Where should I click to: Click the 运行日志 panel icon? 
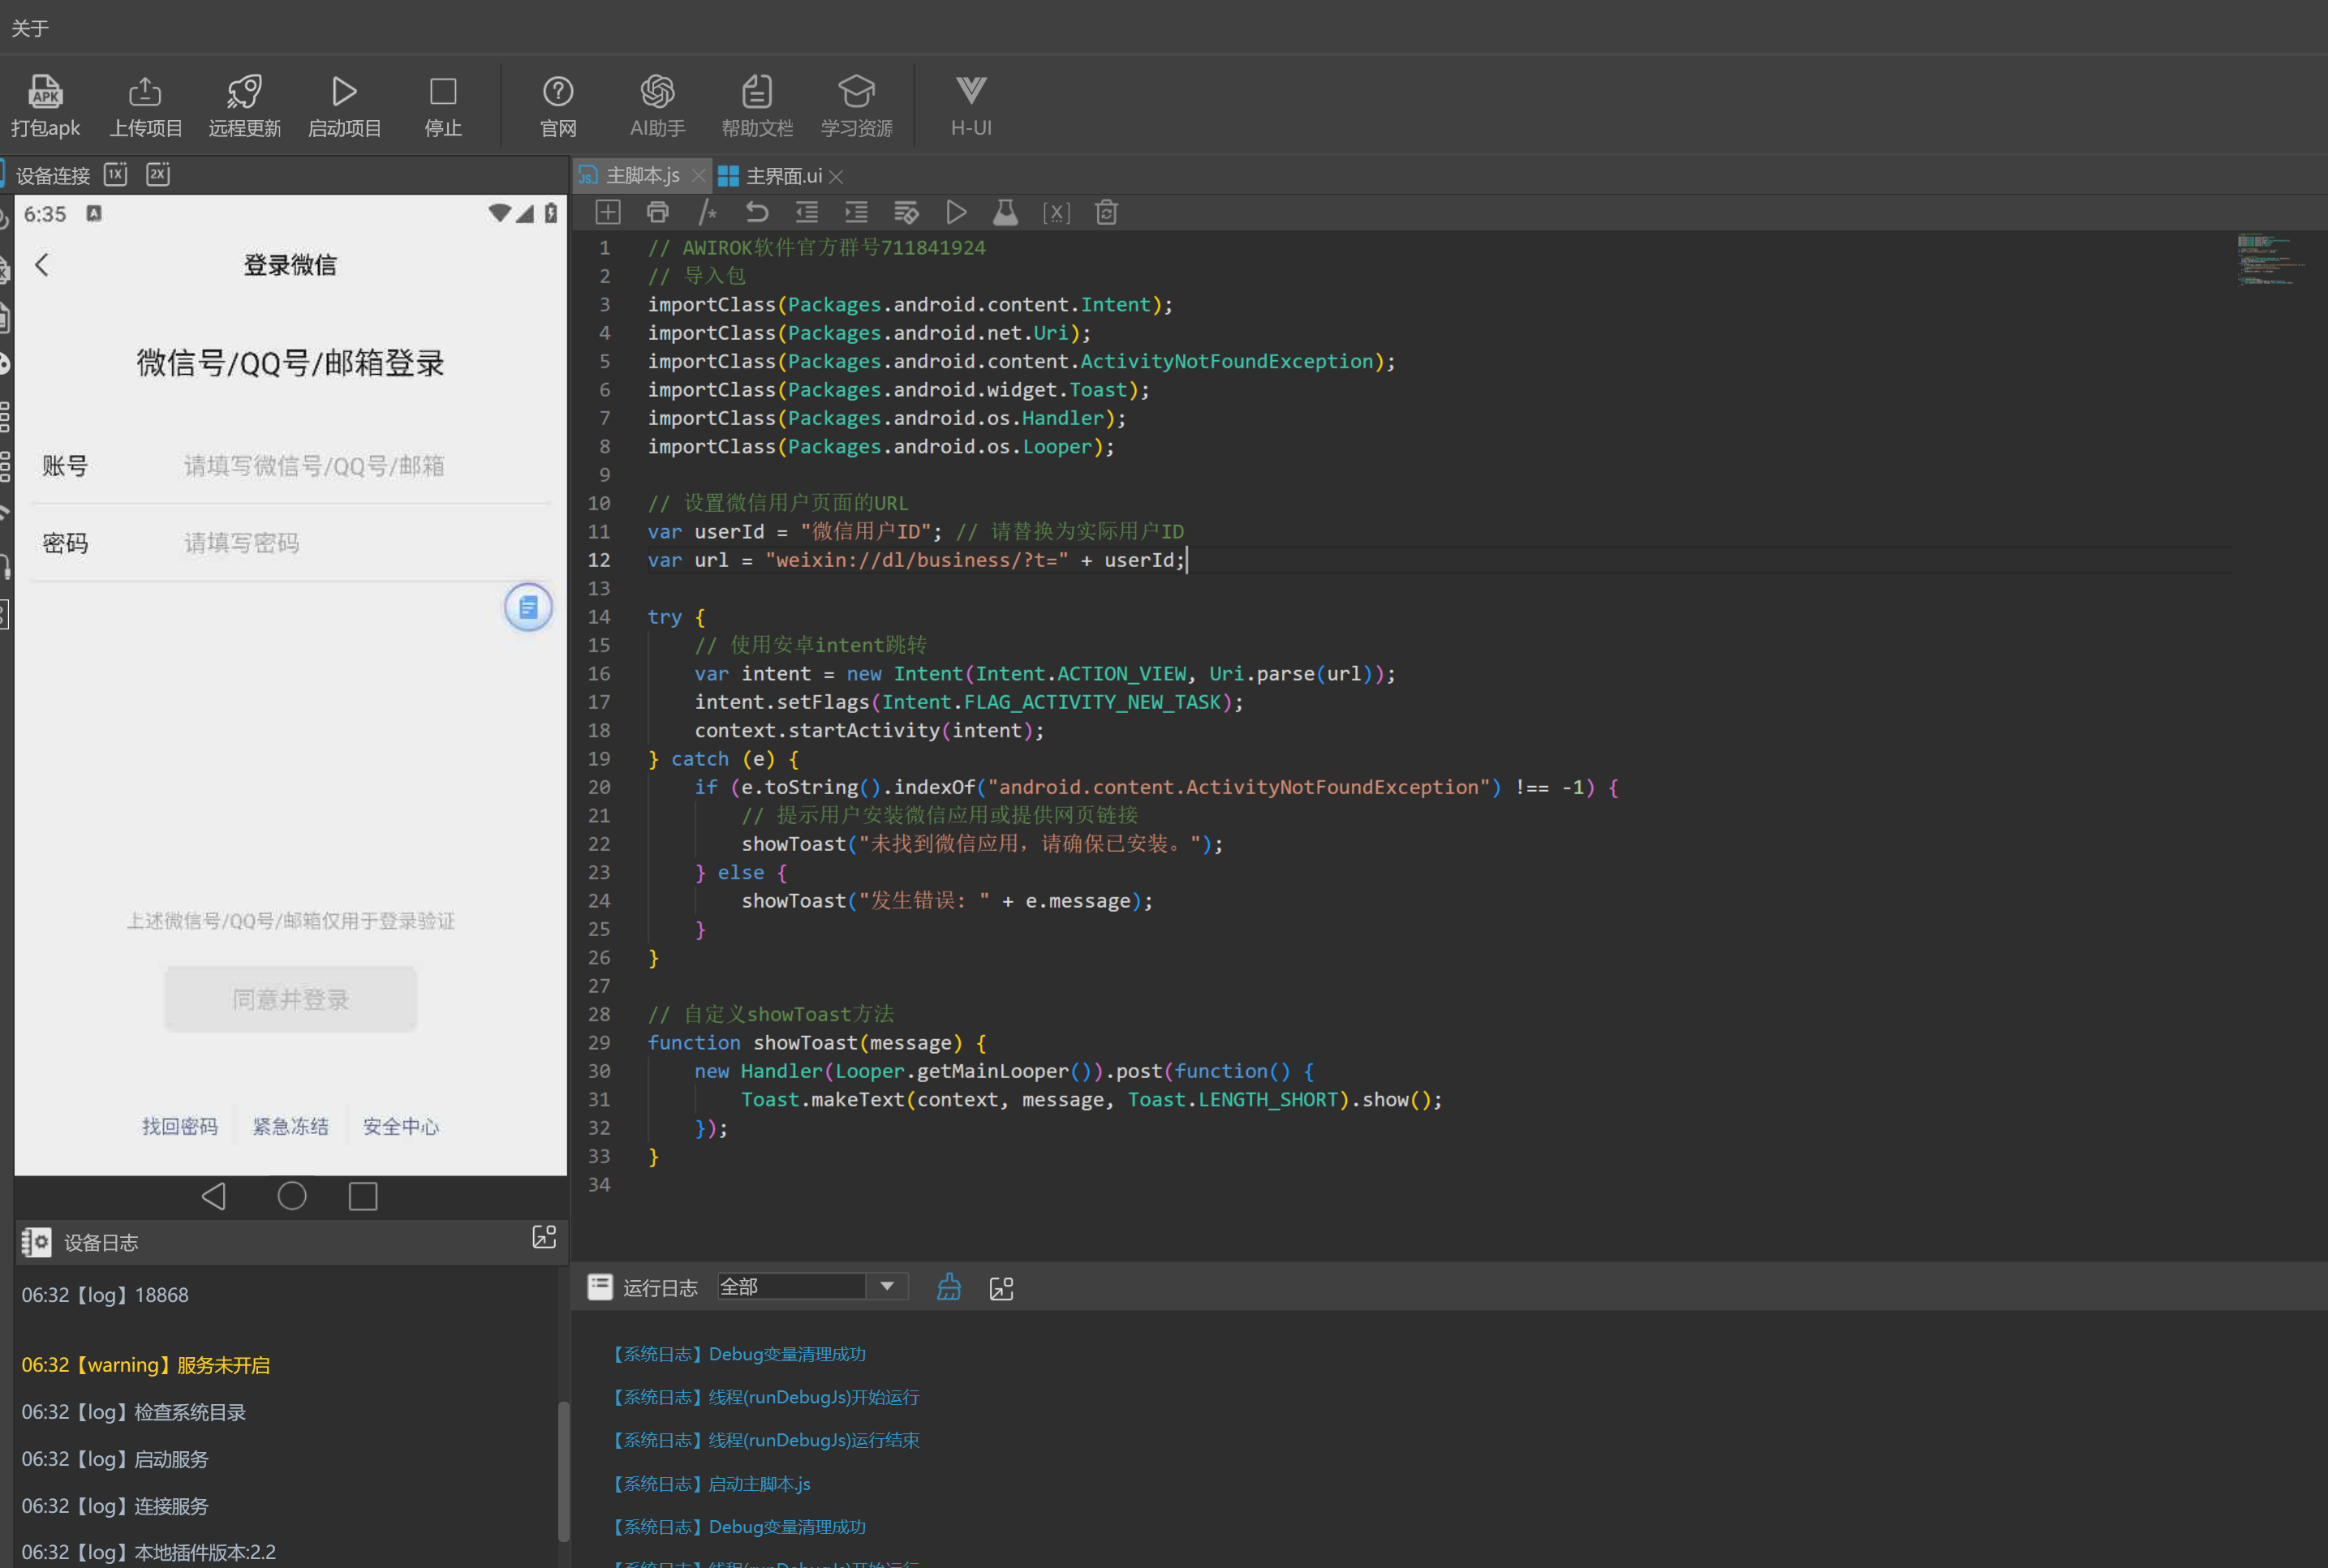(x=600, y=1287)
